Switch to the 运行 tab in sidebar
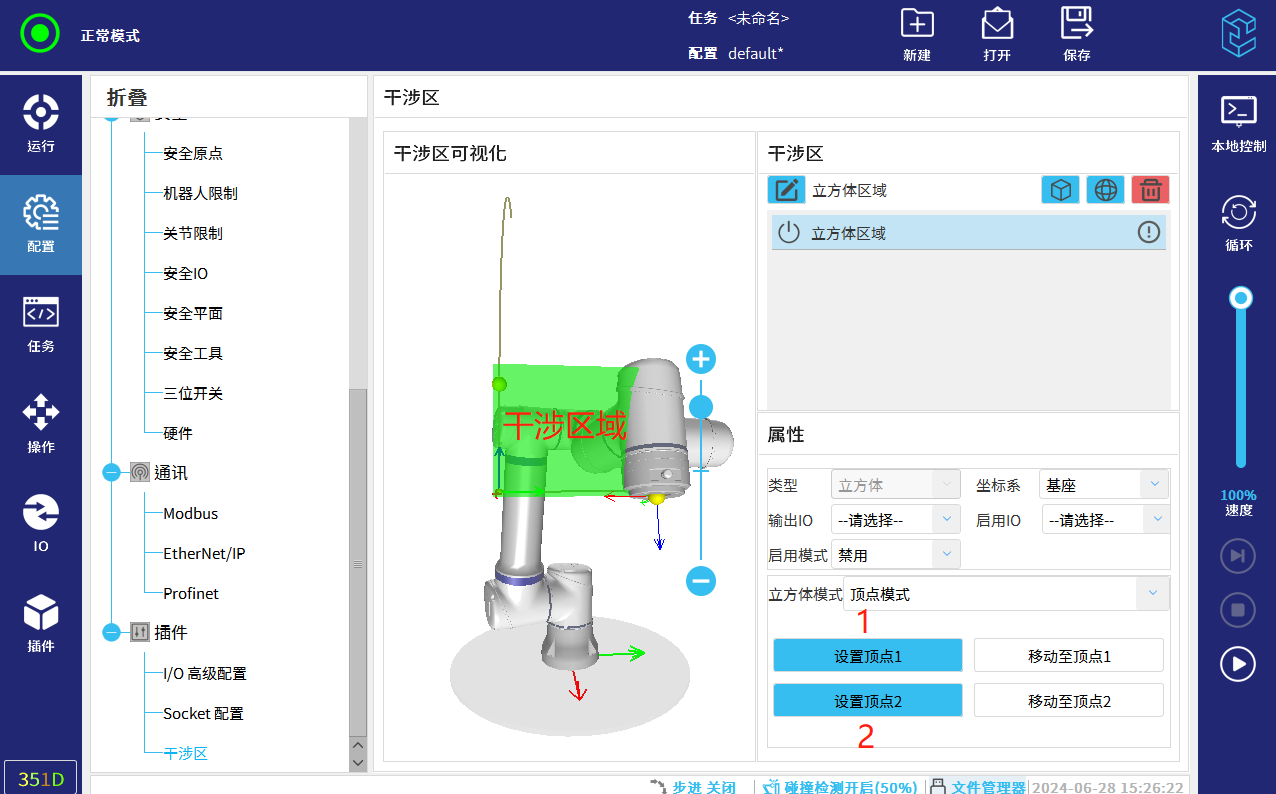1276x794 pixels. pos(41,124)
